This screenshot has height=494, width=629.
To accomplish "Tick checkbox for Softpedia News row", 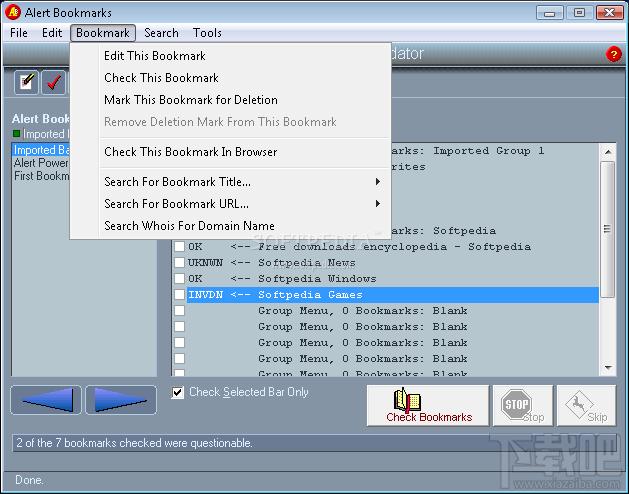I will pos(179,262).
